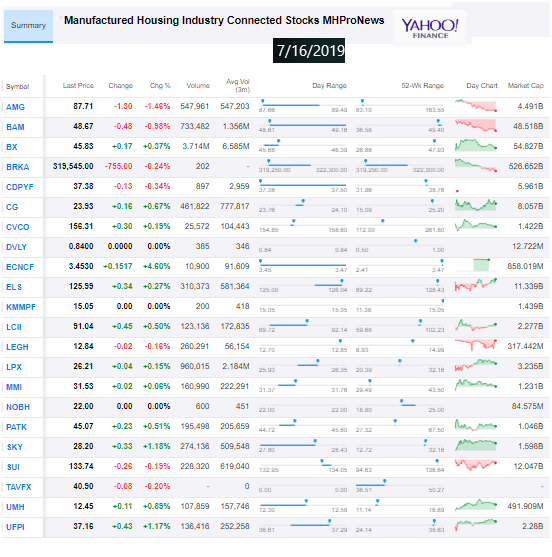View the ELS day chart thumbnail
The height and width of the screenshot is (557, 552).
pyautogui.click(x=476, y=285)
